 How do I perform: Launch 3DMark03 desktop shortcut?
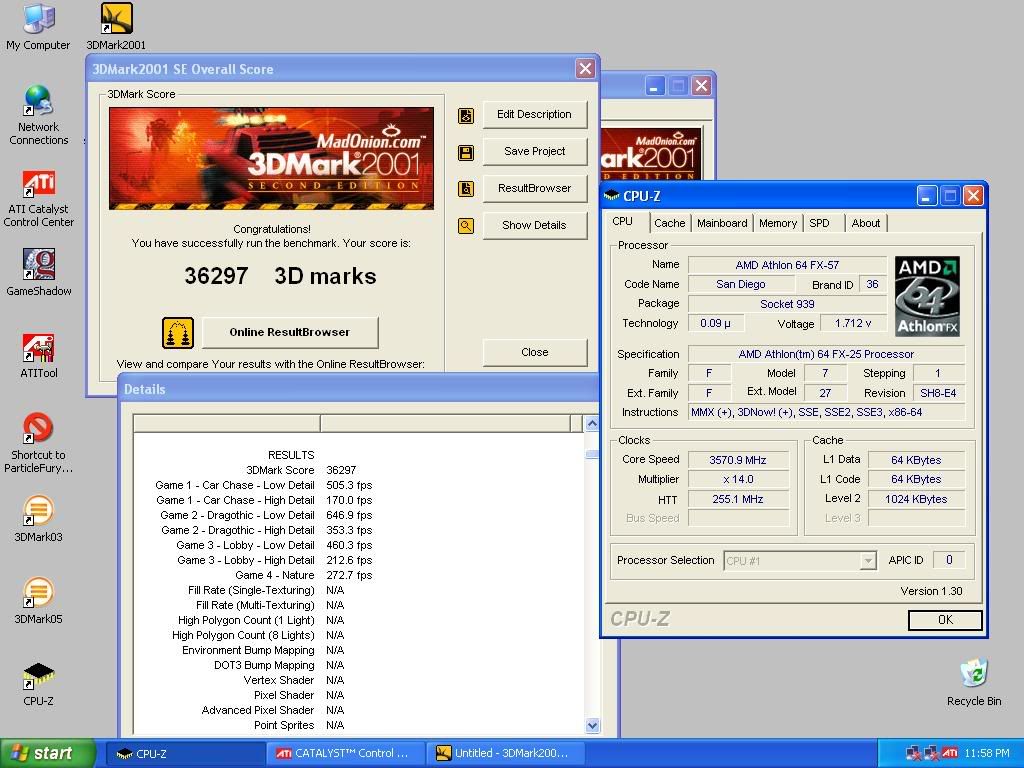38,513
